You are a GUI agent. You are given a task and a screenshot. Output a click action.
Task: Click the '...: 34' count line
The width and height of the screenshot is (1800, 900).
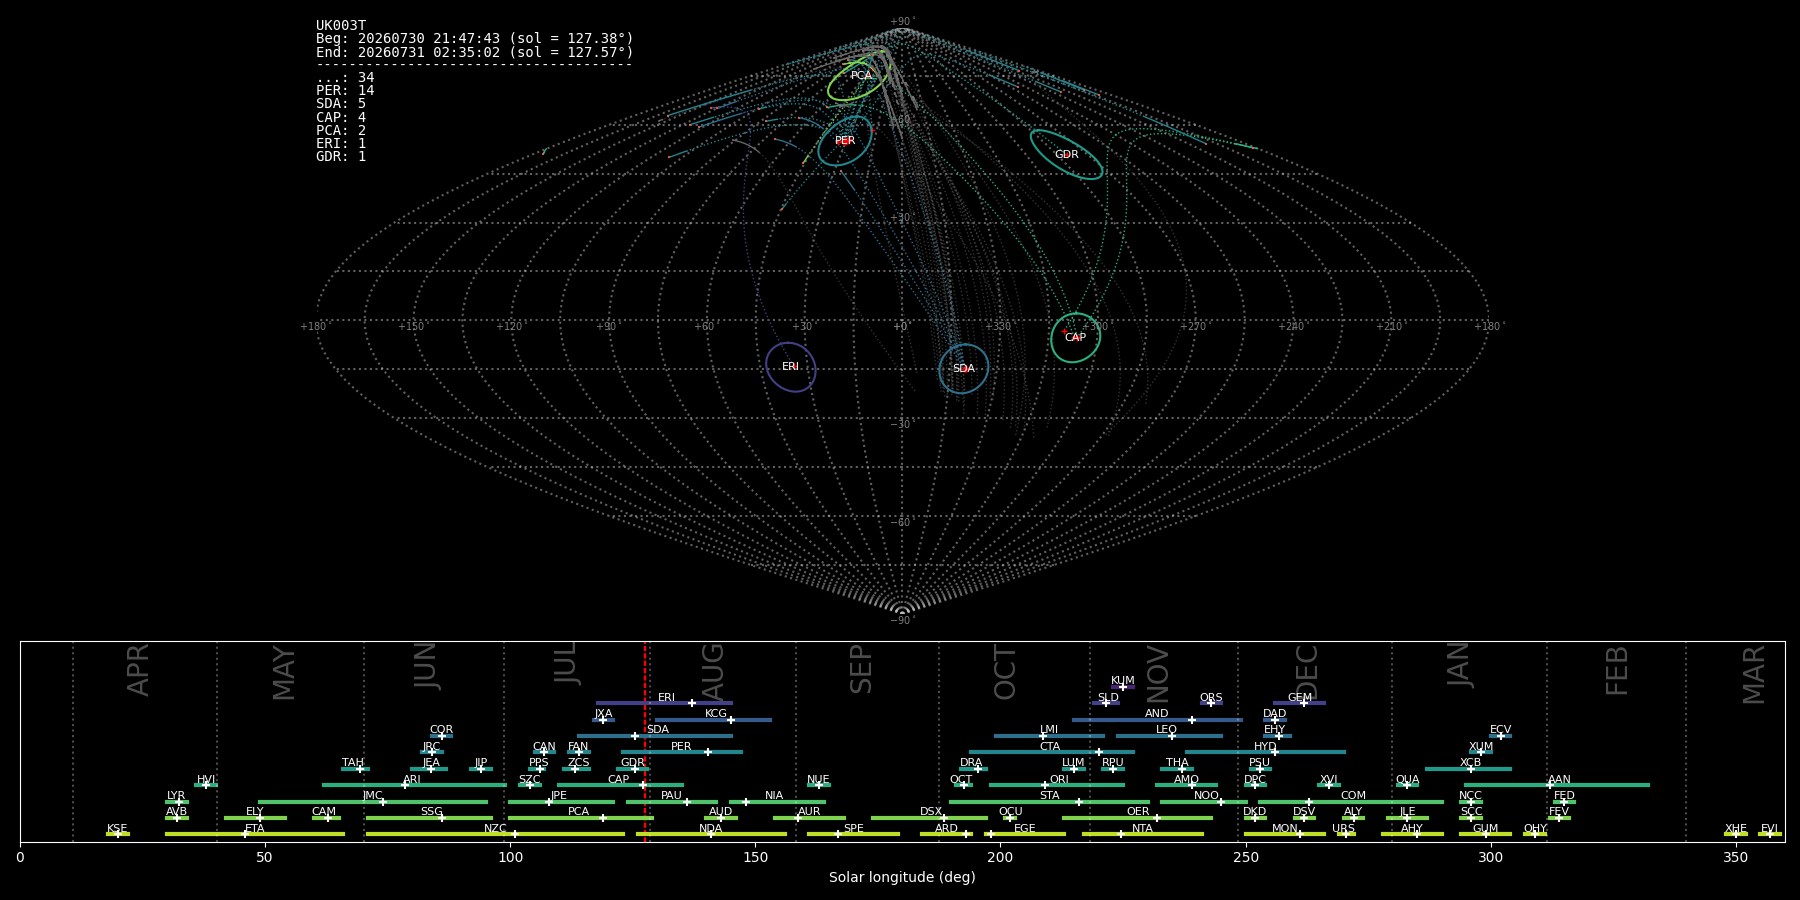coord(345,78)
